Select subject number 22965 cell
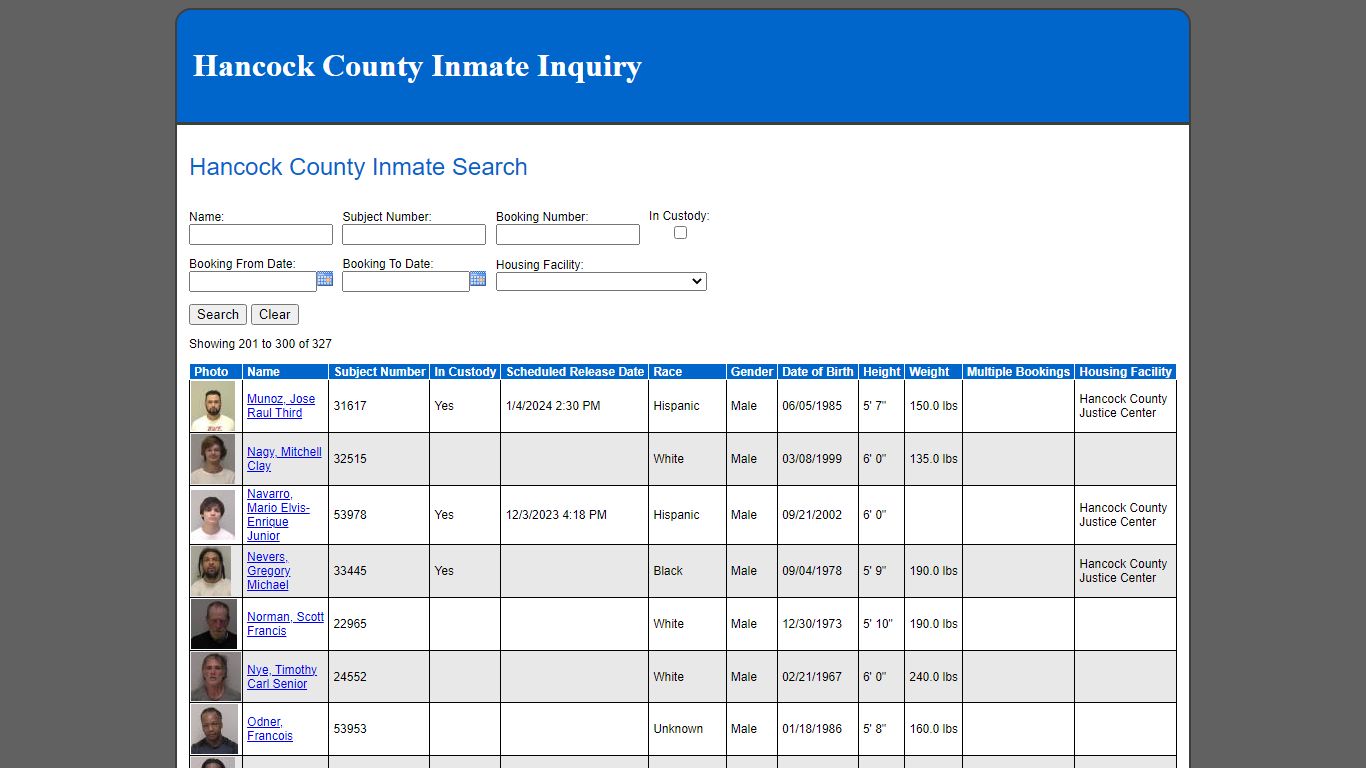Screen dimensions: 1366x768 click(379, 624)
